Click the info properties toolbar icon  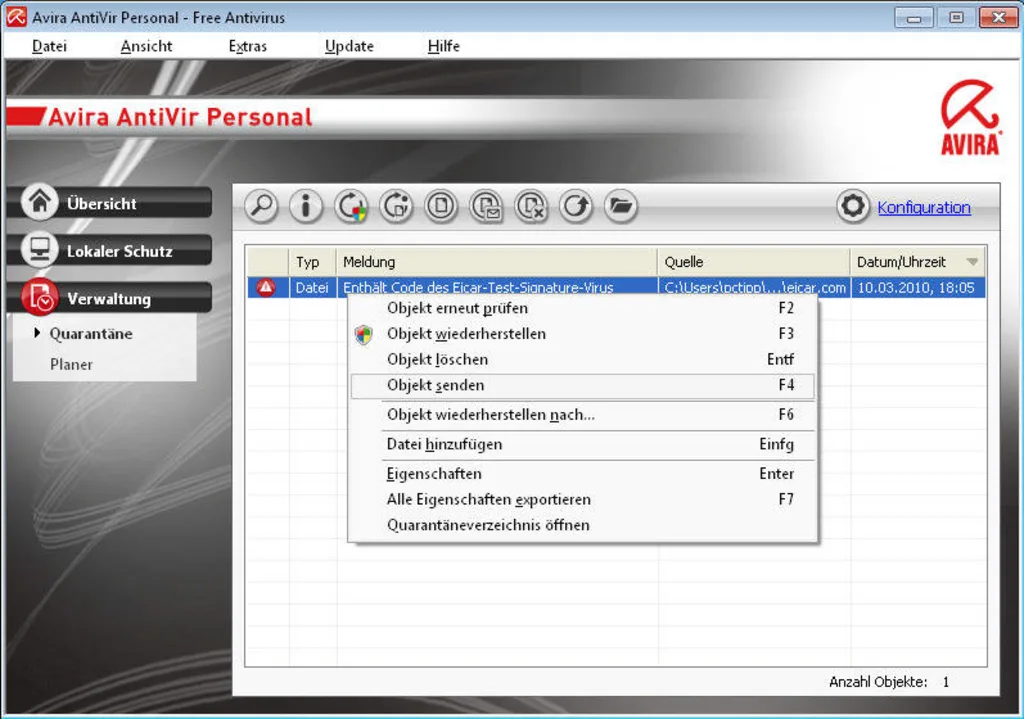click(306, 207)
